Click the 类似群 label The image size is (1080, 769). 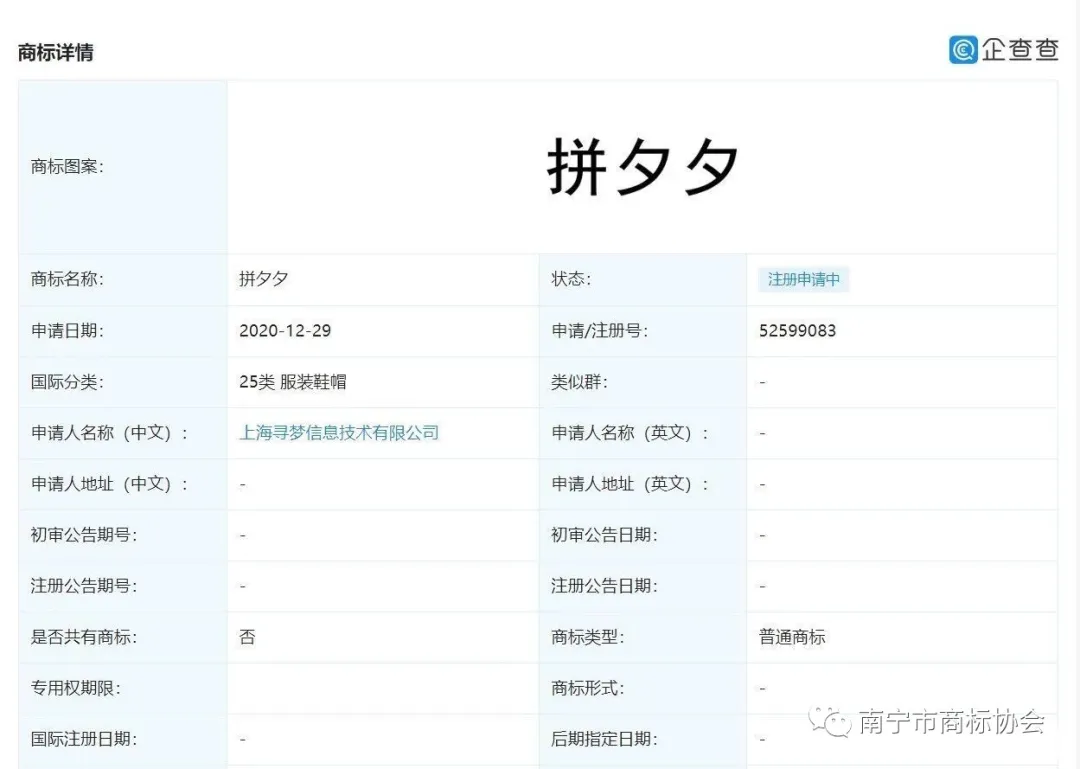(x=579, y=382)
